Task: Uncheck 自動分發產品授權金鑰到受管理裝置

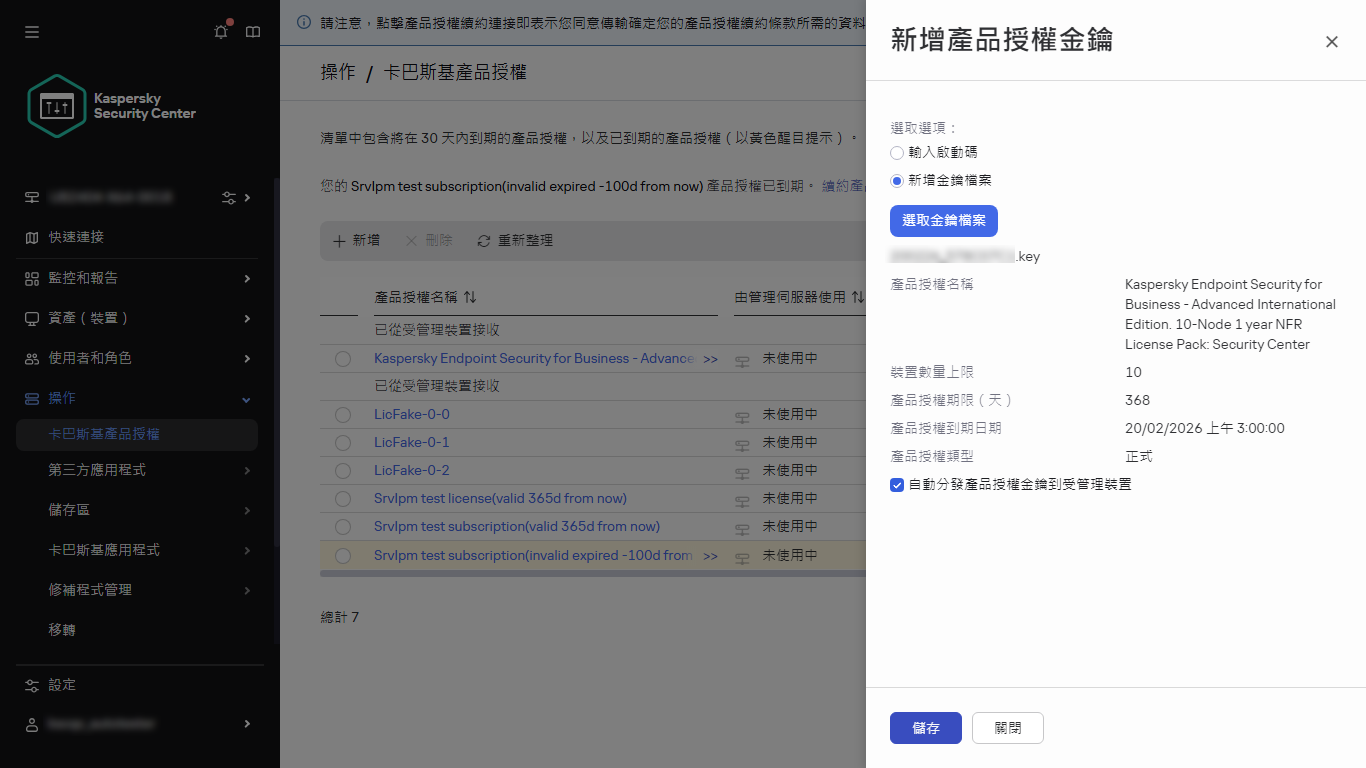Action: (897, 484)
